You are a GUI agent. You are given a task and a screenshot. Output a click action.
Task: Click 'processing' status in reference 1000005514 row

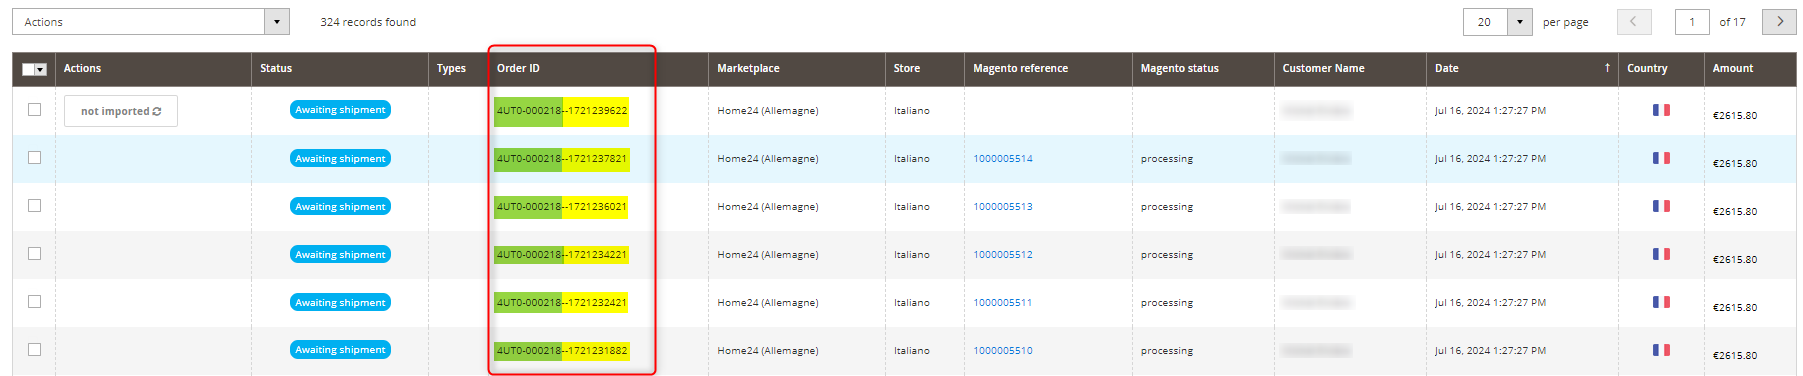pyautogui.click(x=1167, y=159)
